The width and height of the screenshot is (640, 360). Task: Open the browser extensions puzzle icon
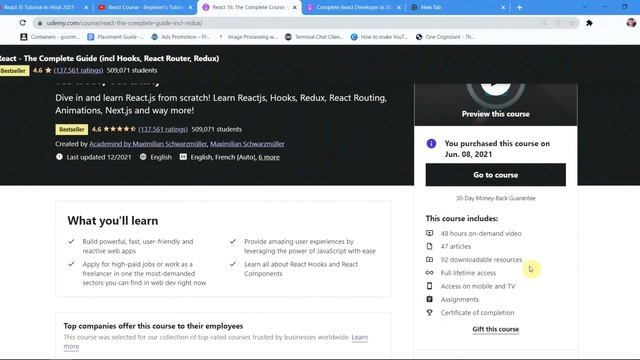[x=589, y=23]
